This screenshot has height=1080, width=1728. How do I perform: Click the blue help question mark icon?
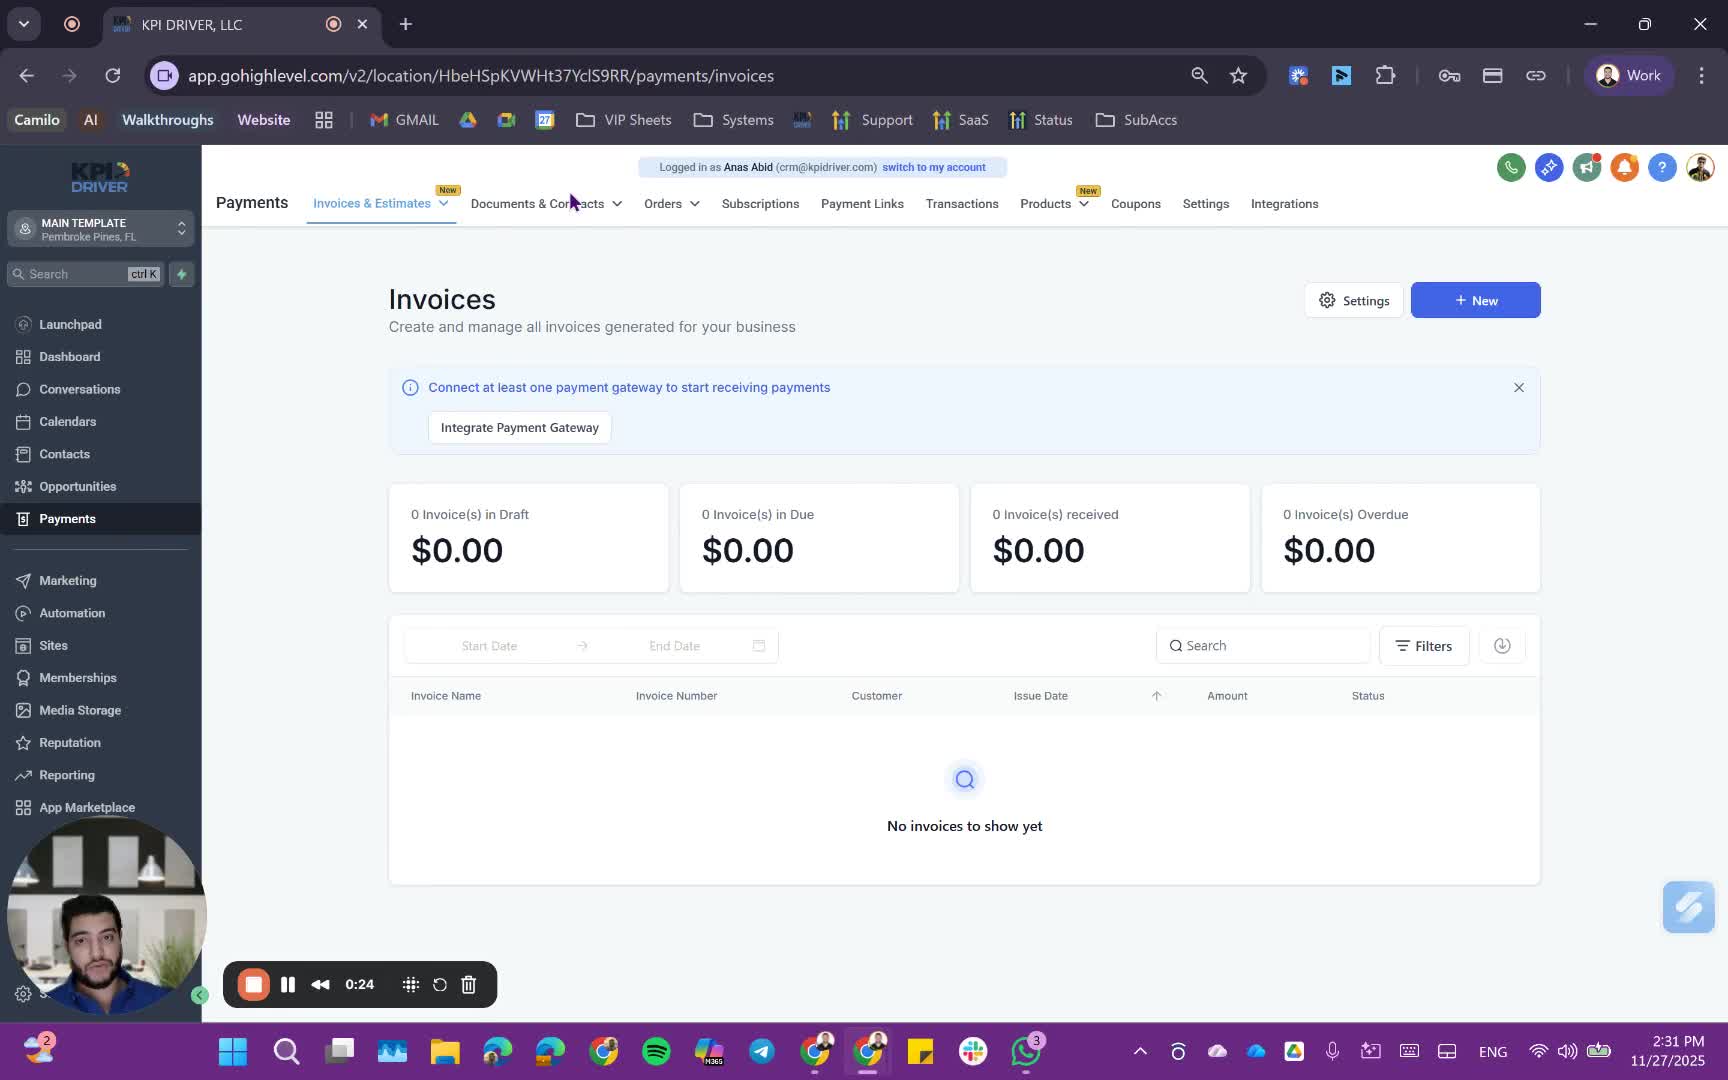pos(1662,167)
